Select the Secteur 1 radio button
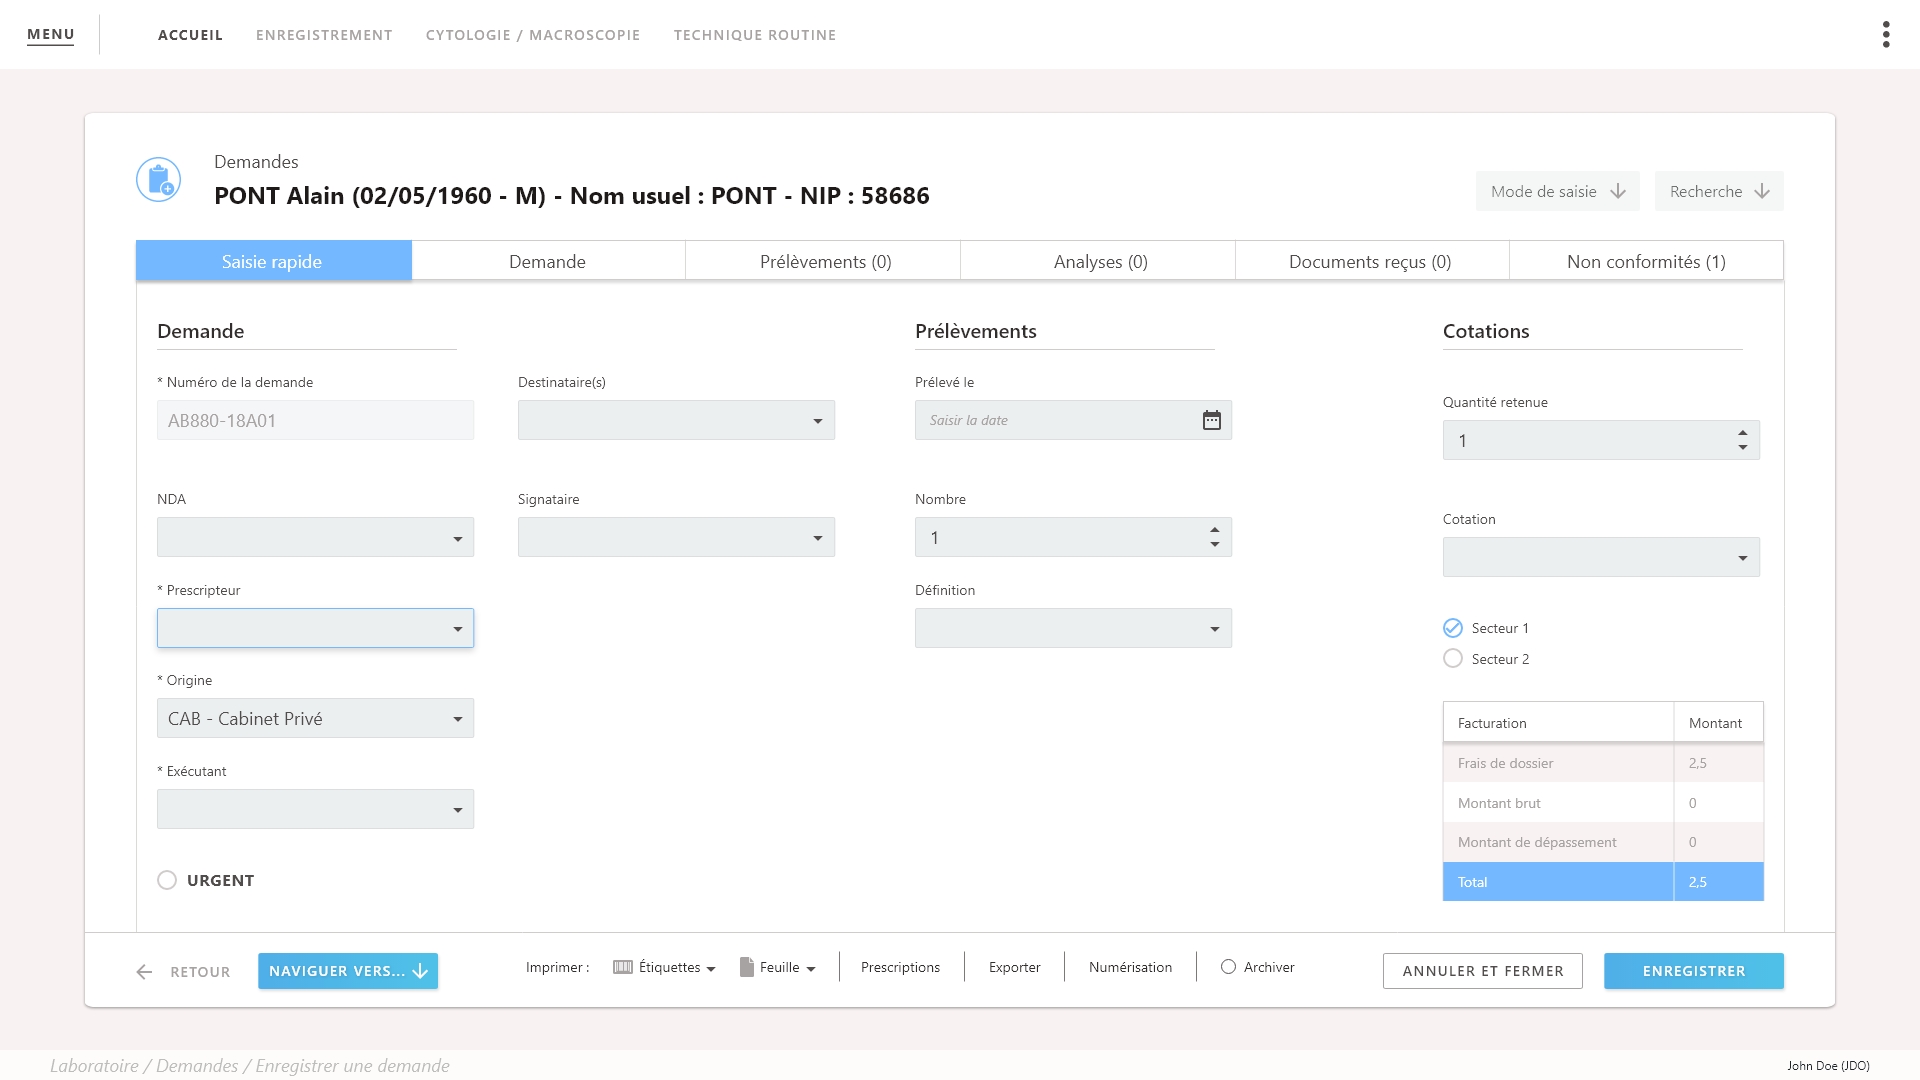Viewport: 1920px width, 1080px height. point(1453,628)
